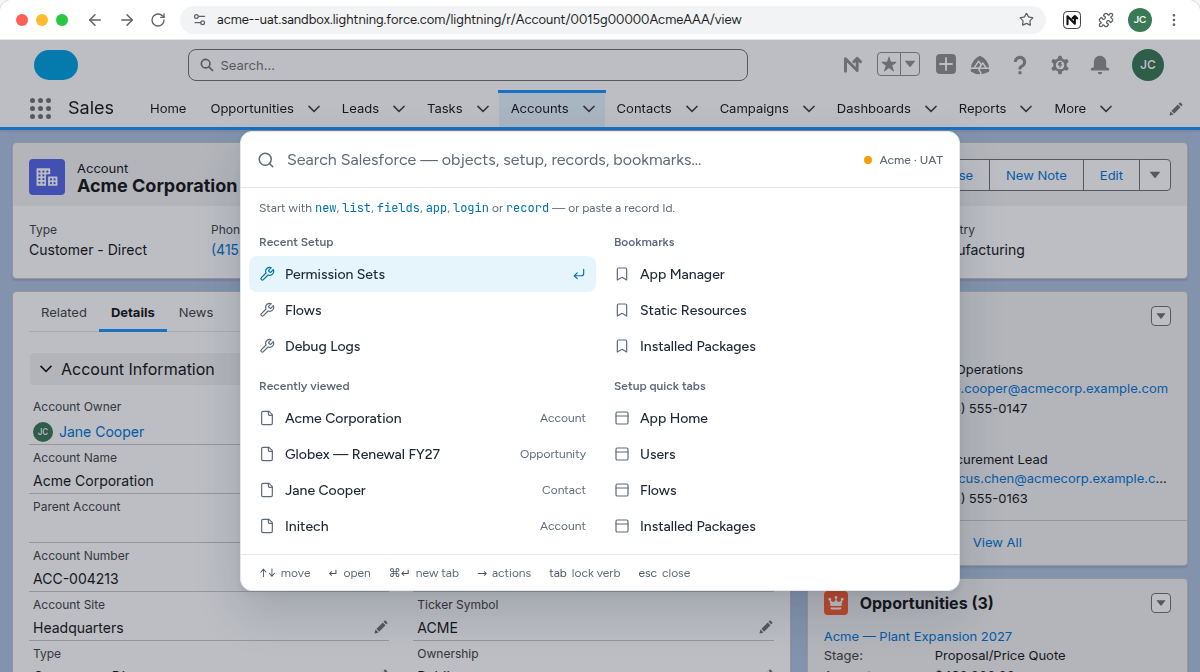Expand the Contacts tab dropdown chevron
The image size is (1200, 672).
tap(692, 108)
